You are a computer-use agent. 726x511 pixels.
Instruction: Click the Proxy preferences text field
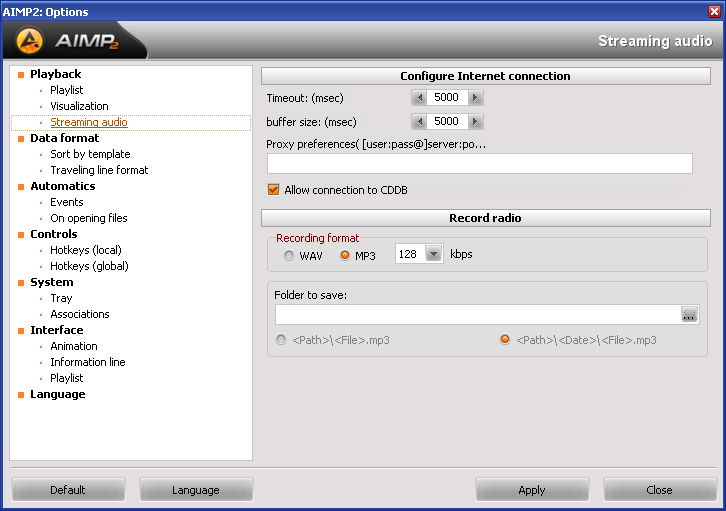pyautogui.click(x=480, y=164)
